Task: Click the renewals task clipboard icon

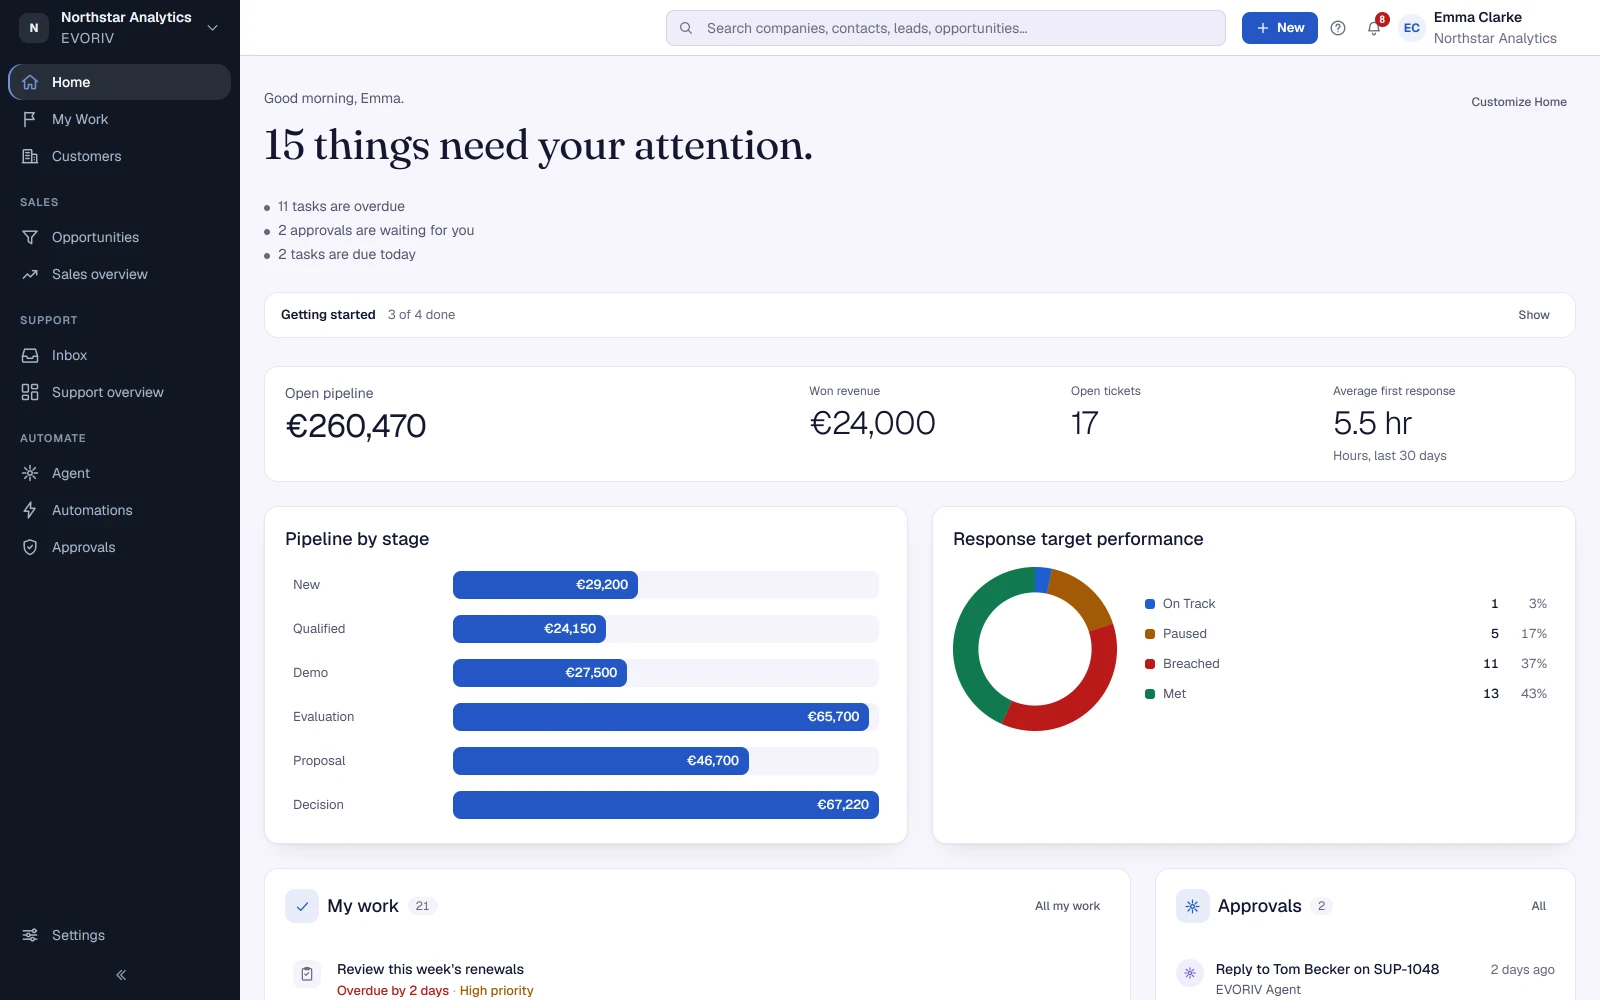Action: pos(307,974)
